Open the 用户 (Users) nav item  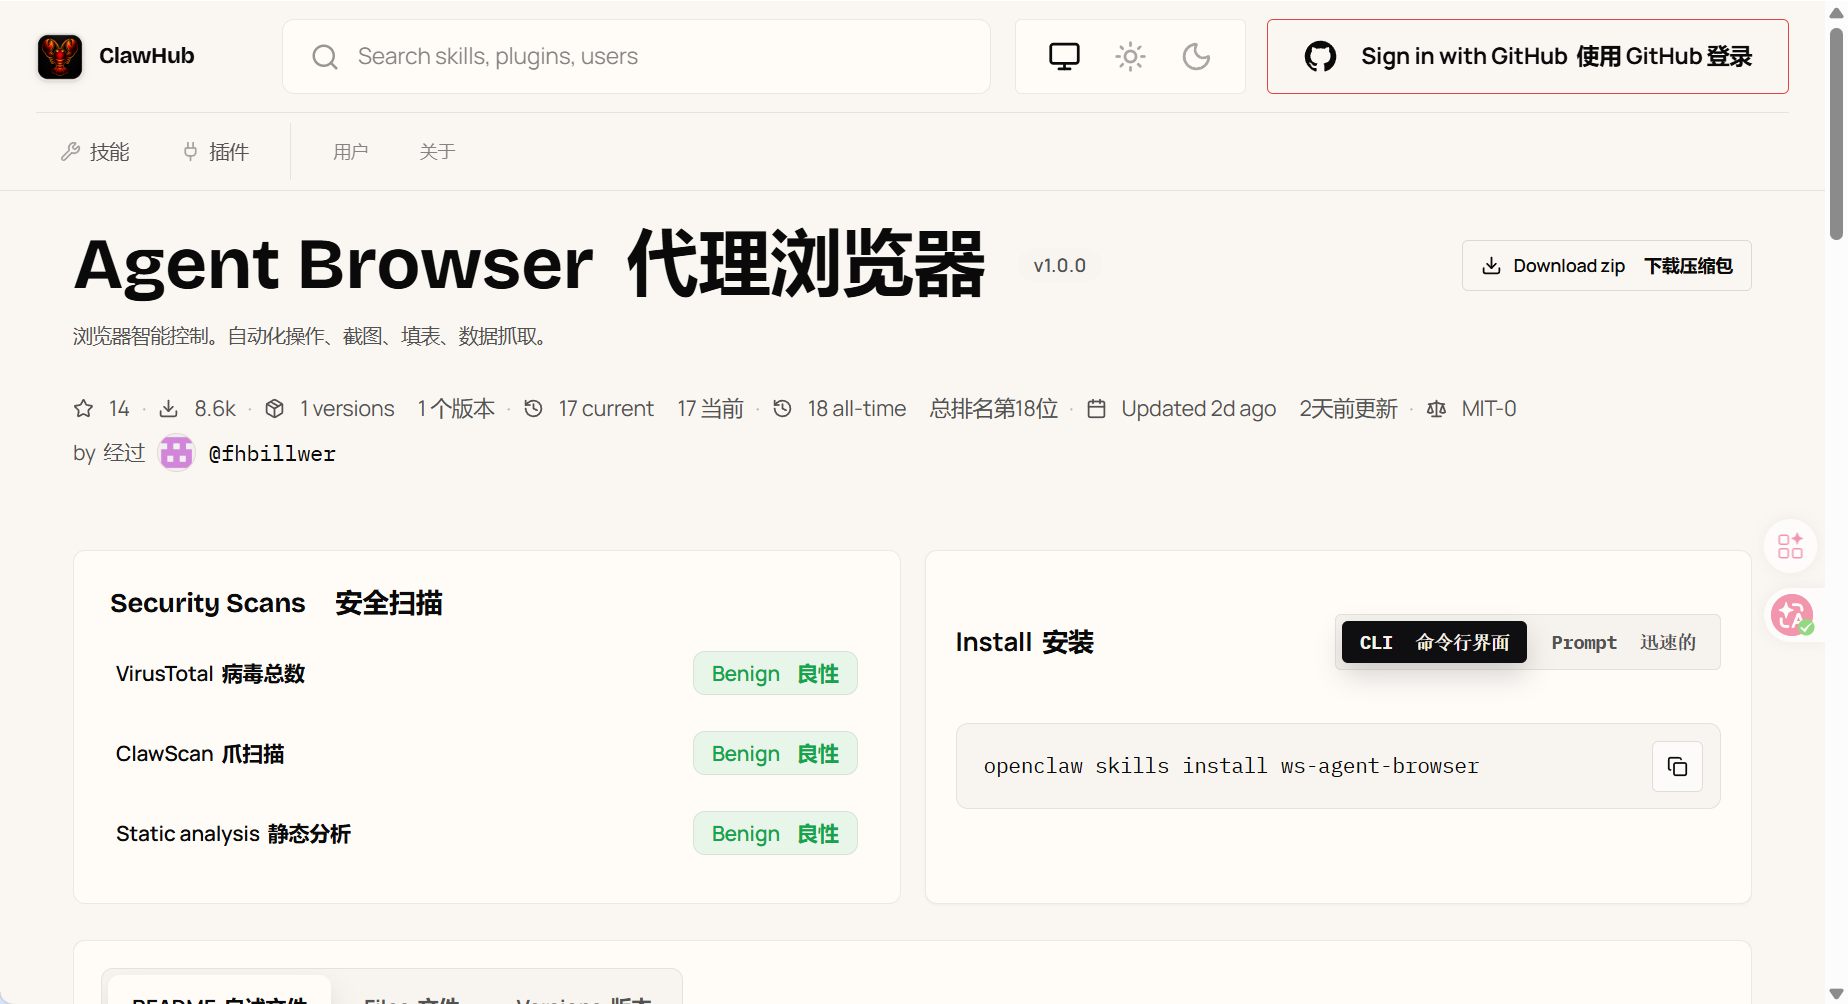[351, 152]
